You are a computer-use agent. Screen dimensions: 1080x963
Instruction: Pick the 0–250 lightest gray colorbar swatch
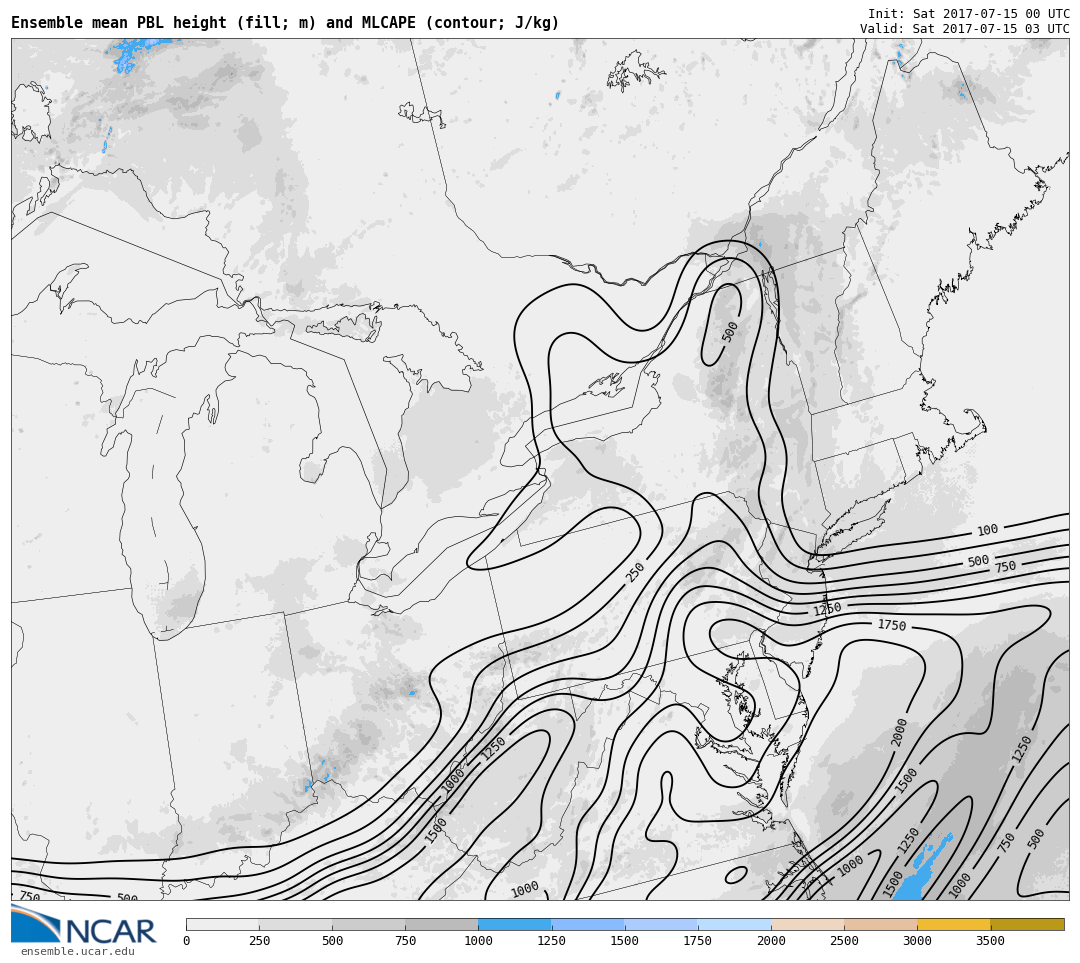[222, 924]
